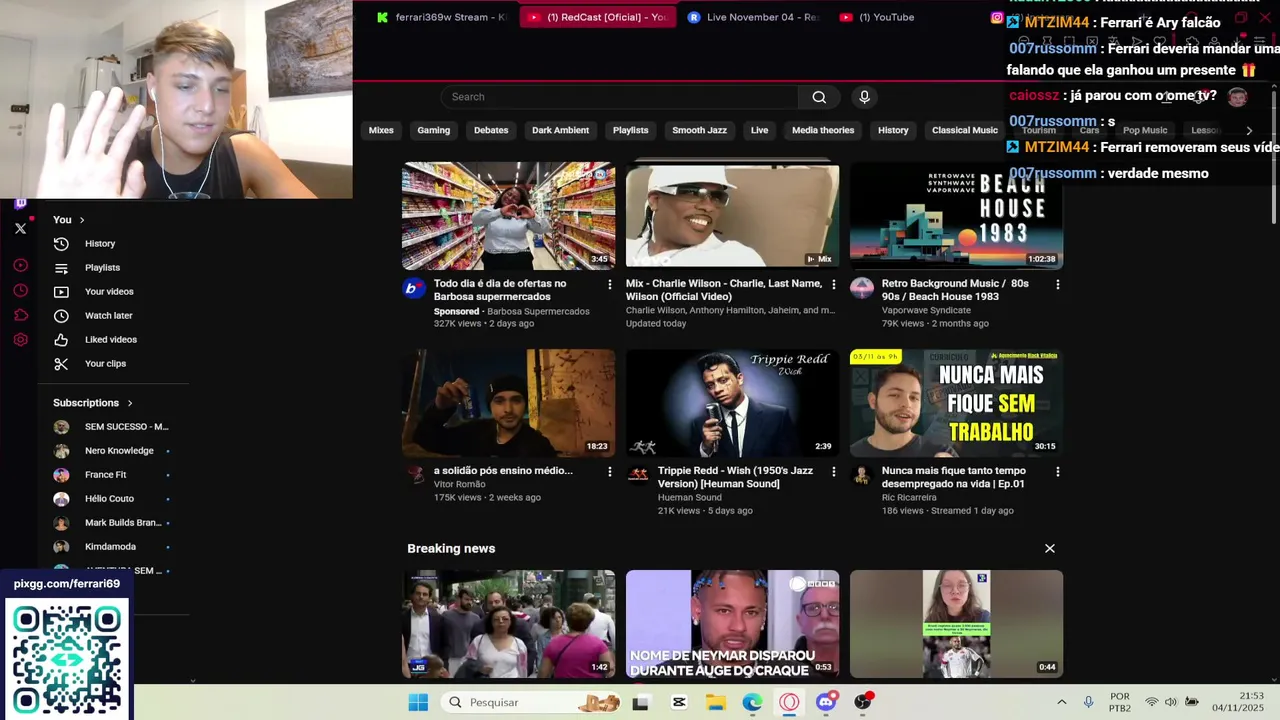1280x720 pixels.
Task: Start voice search with microphone icon
Action: 865,97
